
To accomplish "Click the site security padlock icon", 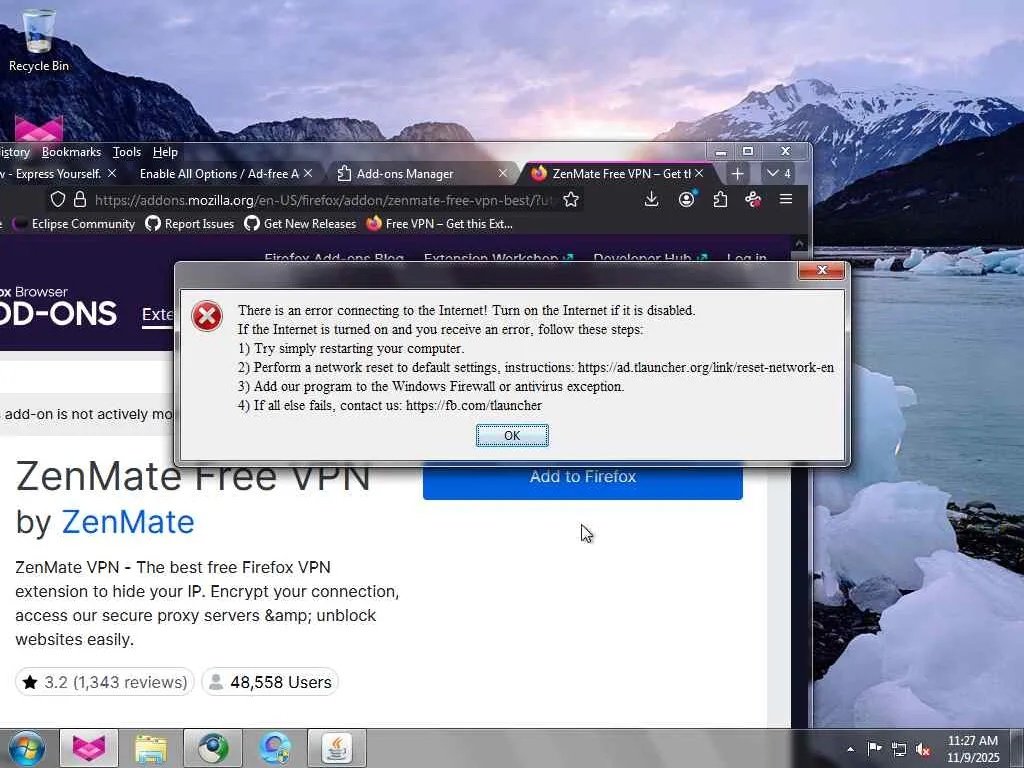I will [x=80, y=199].
